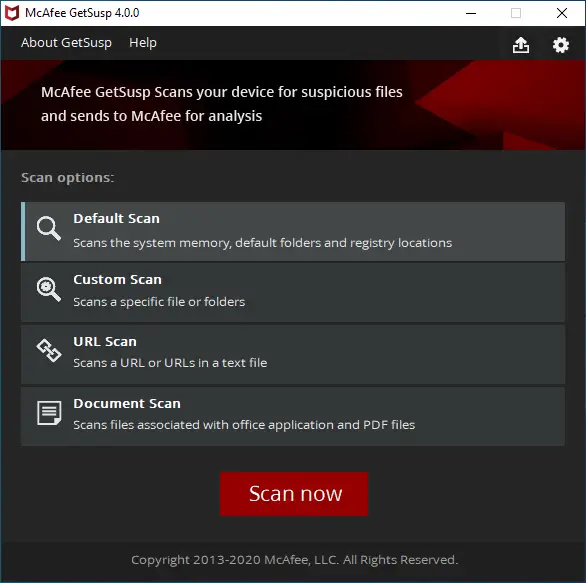This screenshot has height=583, width=586.
Task: Click the office and PDF files description
Action: tap(244, 425)
